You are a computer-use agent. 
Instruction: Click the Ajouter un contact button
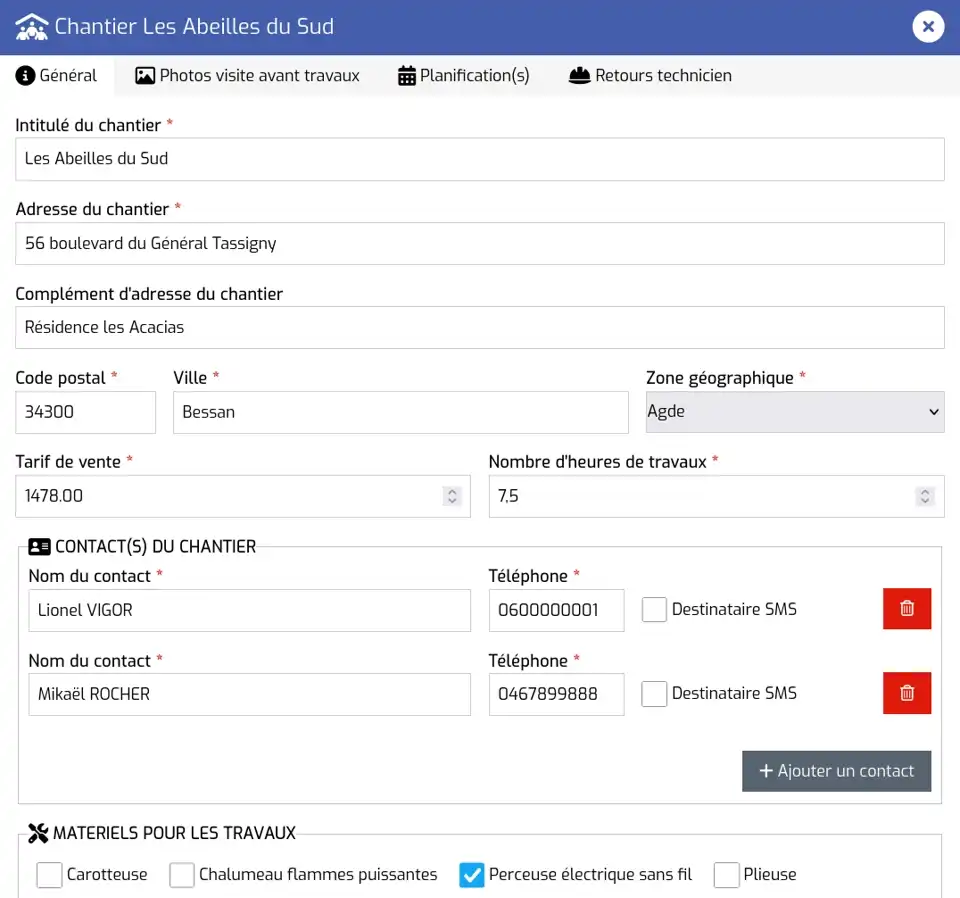tap(836, 771)
